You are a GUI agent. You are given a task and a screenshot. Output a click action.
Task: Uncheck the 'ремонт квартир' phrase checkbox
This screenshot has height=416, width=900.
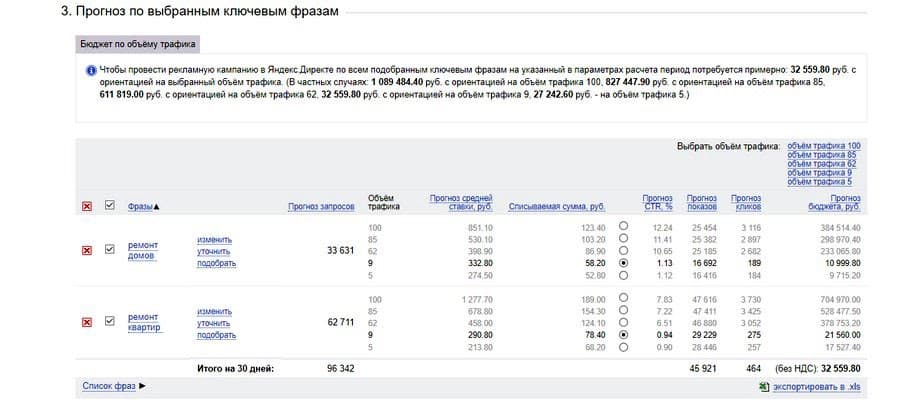(x=110, y=322)
